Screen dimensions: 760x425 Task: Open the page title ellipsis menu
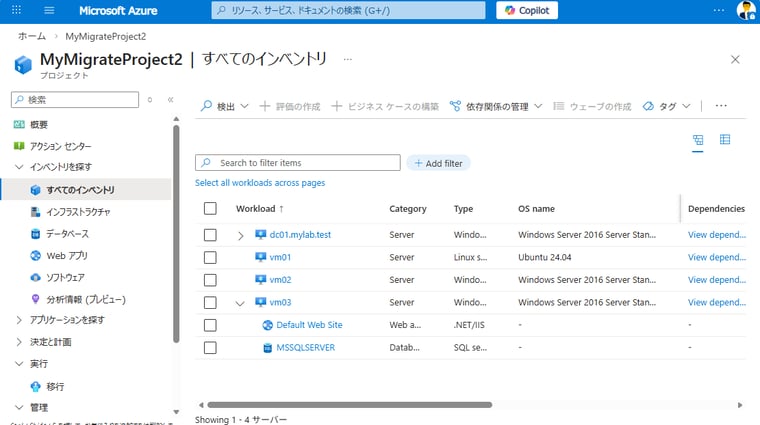click(348, 60)
